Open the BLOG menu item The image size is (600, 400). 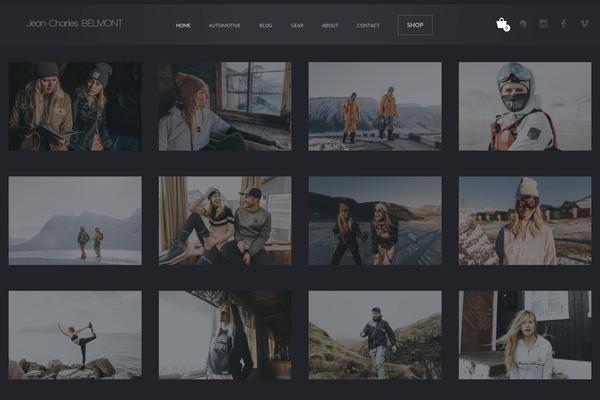click(266, 26)
